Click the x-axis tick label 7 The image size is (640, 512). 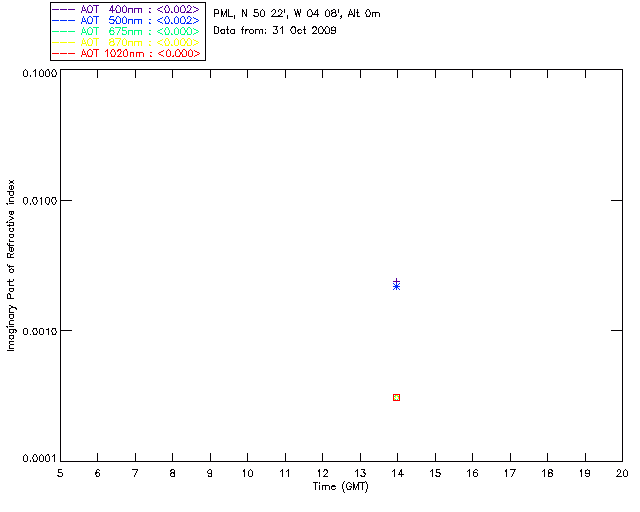[135, 473]
